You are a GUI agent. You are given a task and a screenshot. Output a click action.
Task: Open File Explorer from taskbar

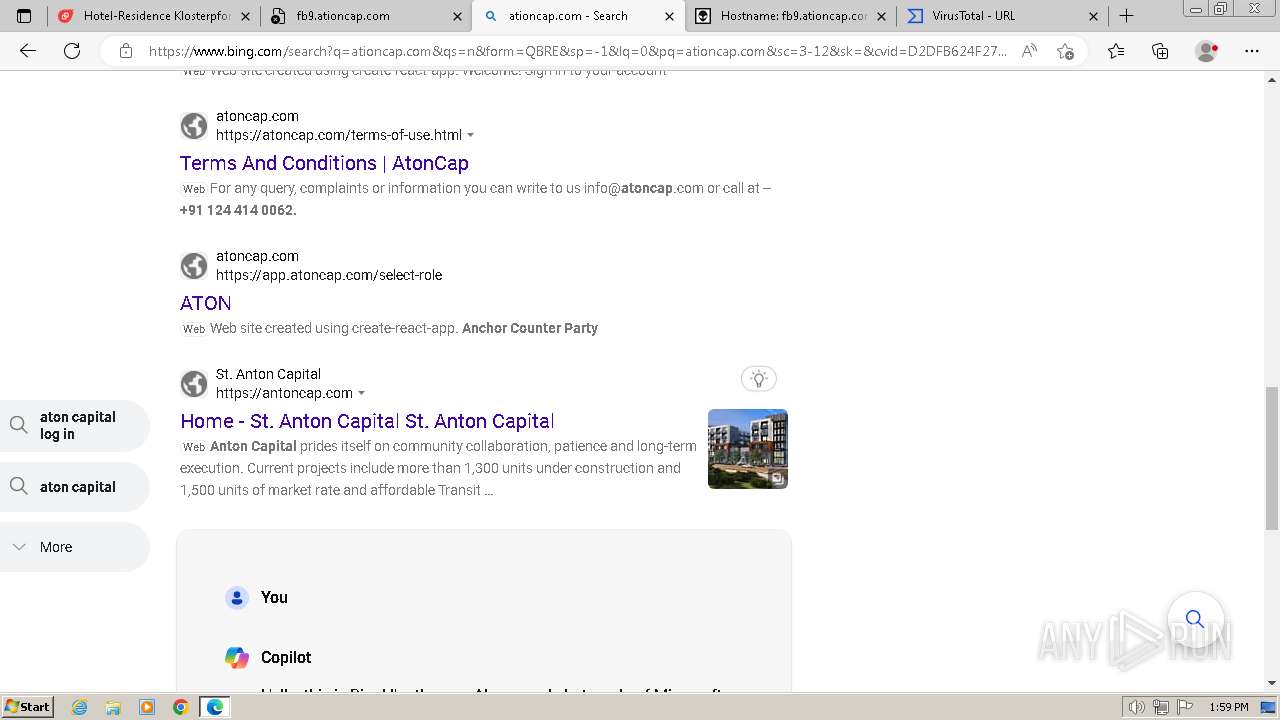click(113, 707)
